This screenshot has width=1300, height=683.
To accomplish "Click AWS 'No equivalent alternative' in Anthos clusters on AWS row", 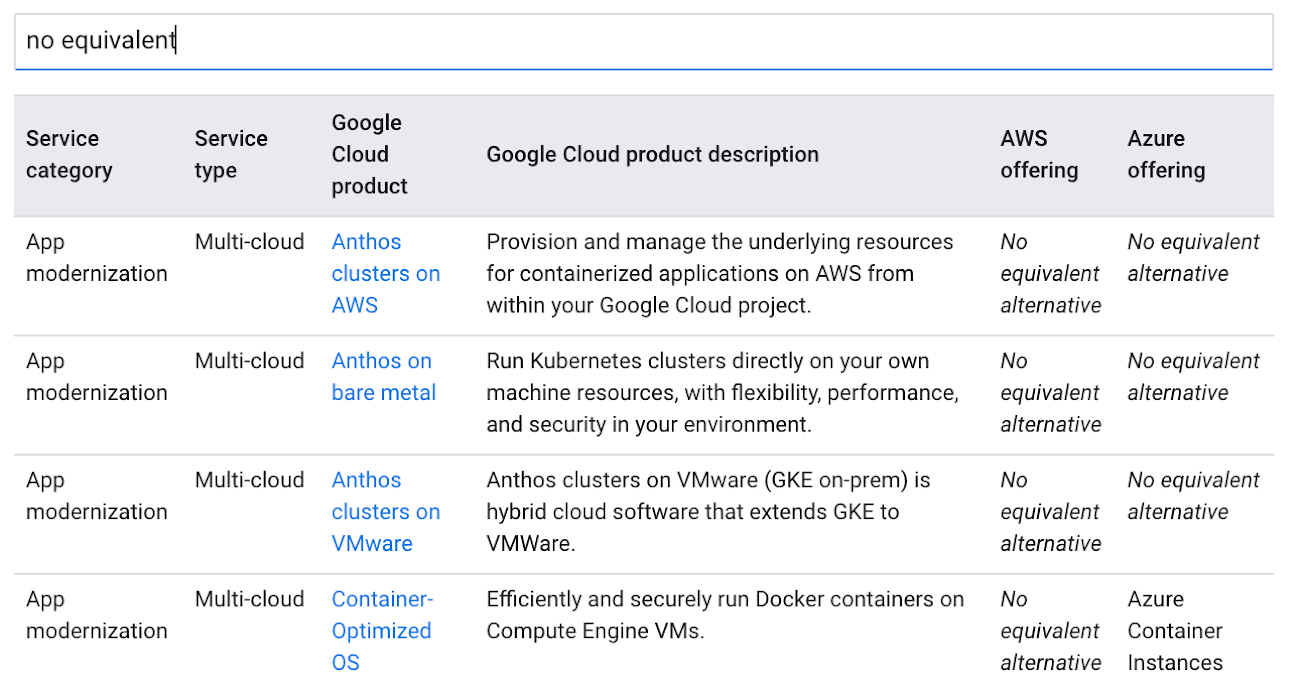I will tap(1051, 274).
